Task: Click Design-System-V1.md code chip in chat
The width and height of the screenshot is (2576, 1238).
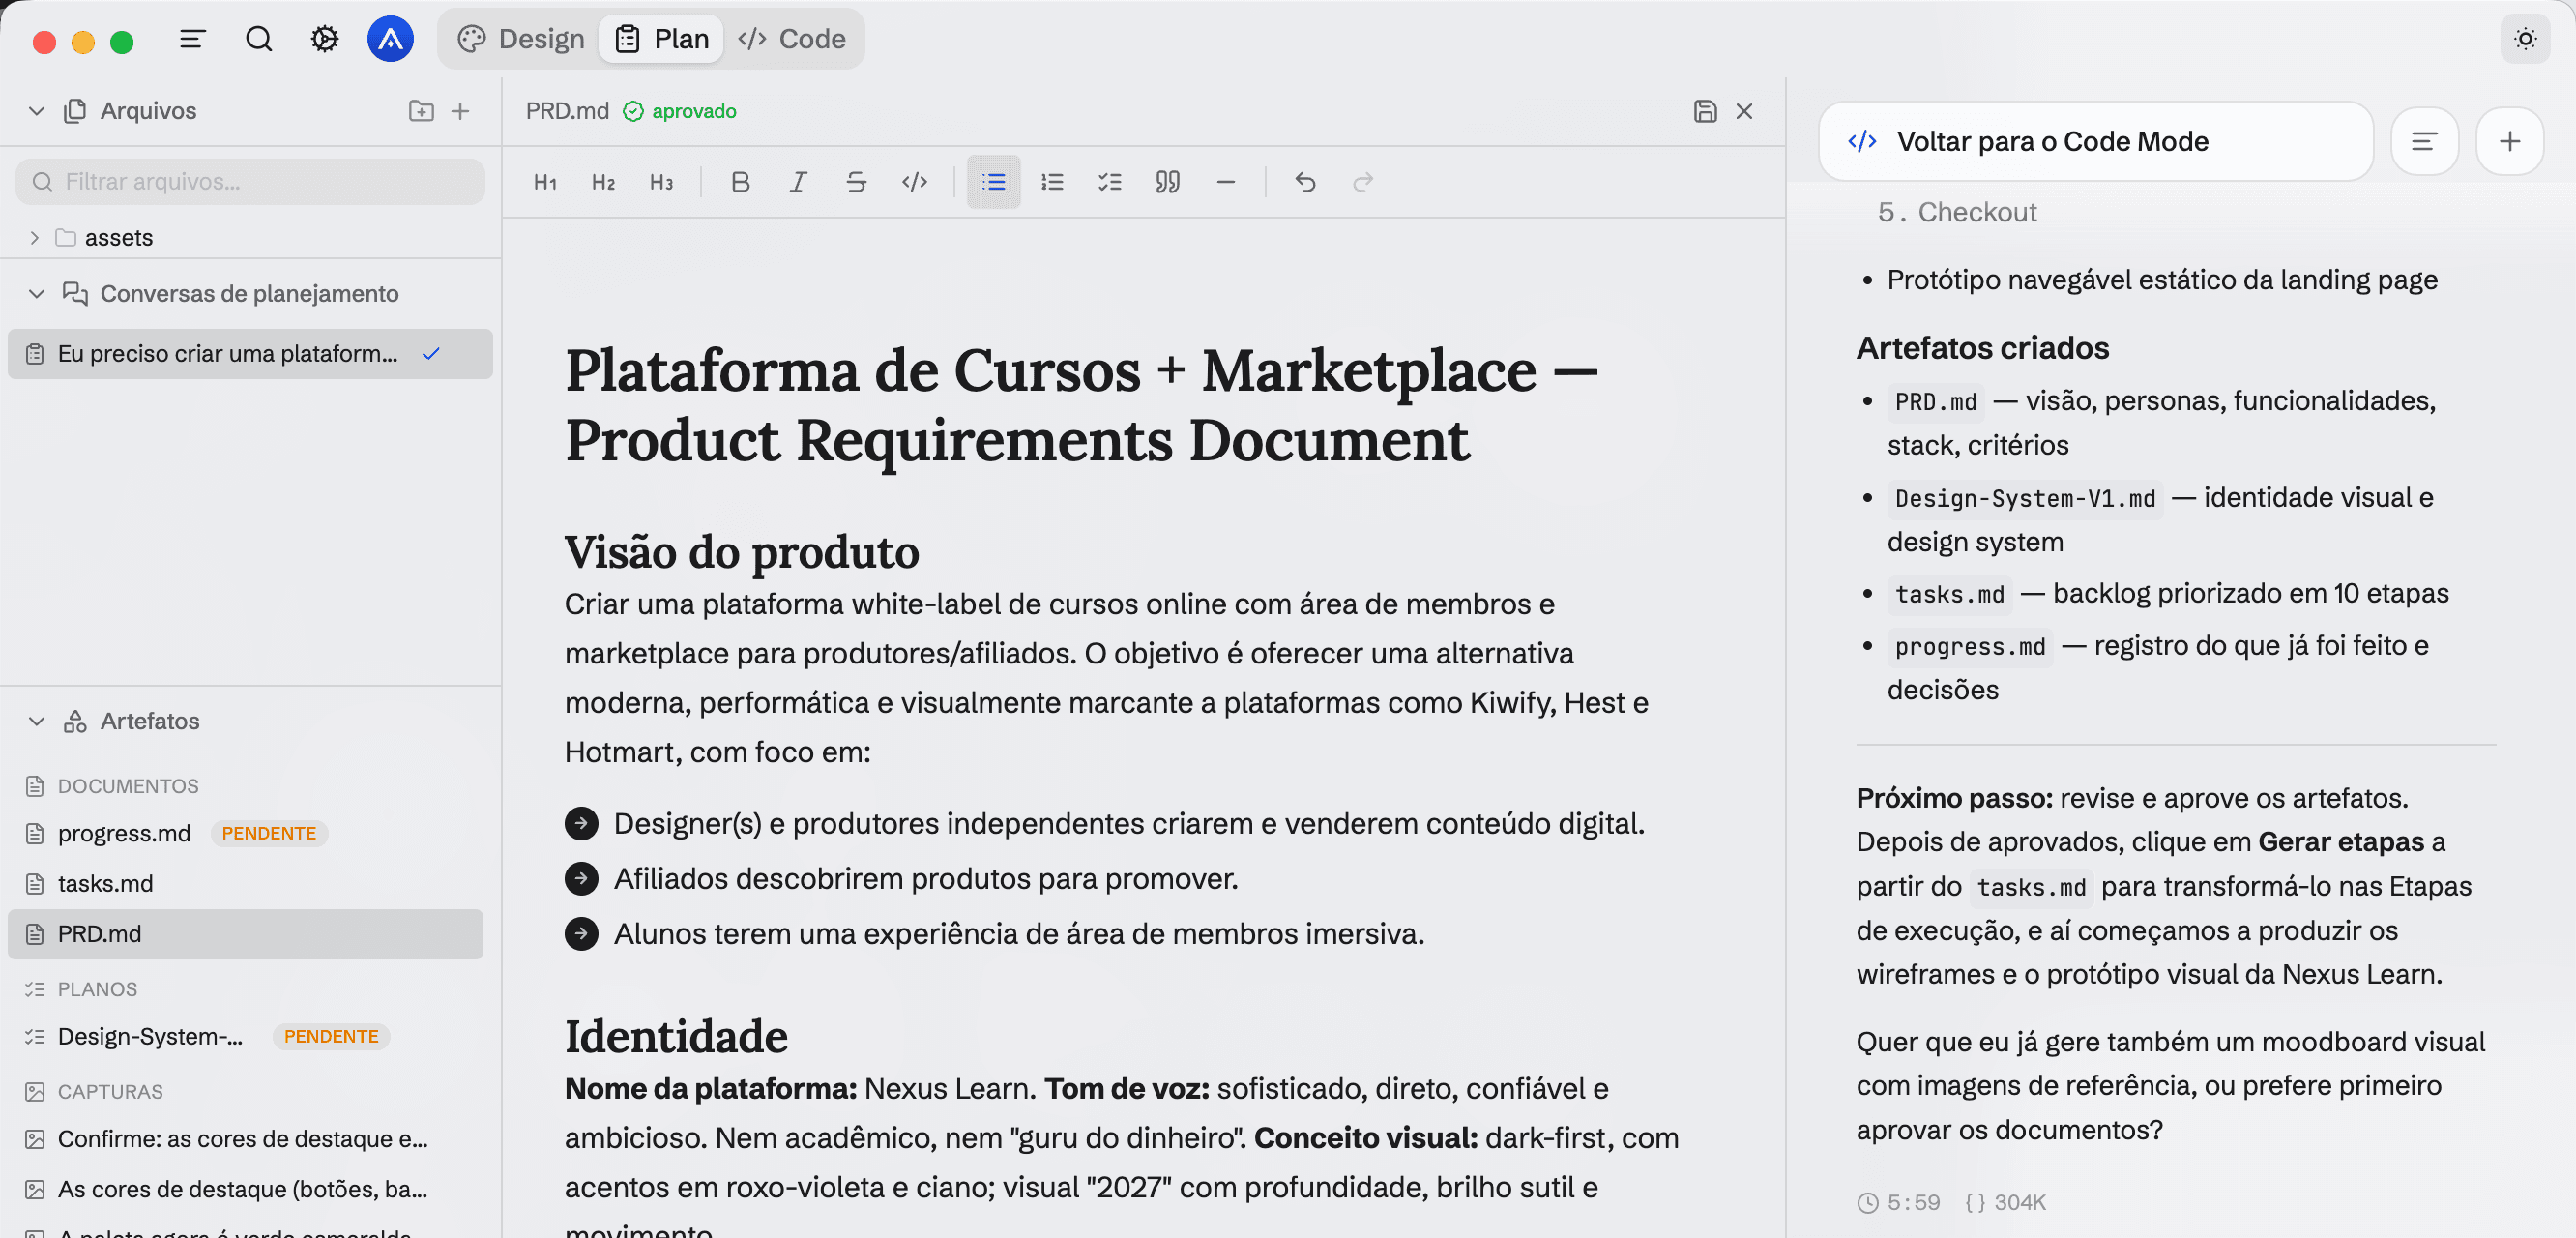Action: click(x=2025, y=498)
